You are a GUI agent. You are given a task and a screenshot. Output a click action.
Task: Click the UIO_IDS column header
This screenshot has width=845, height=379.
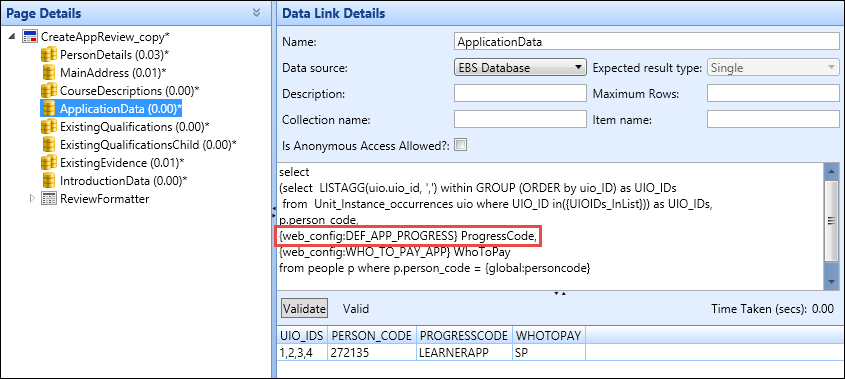click(301, 335)
